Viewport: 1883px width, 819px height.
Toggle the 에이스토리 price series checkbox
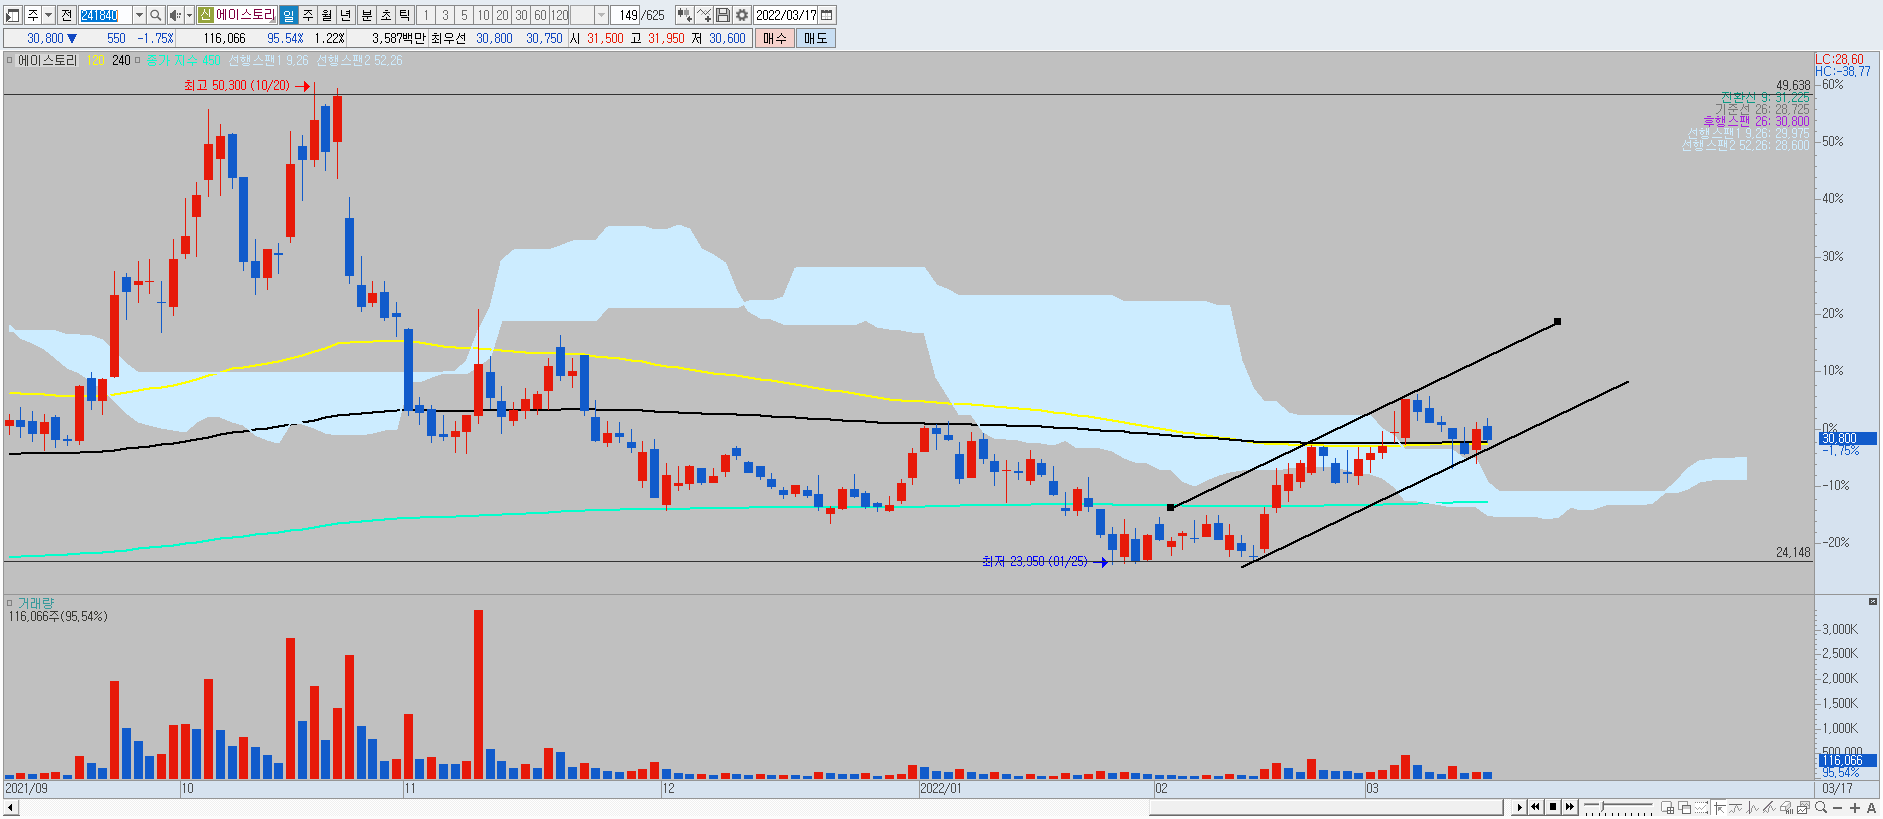[x=9, y=61]
